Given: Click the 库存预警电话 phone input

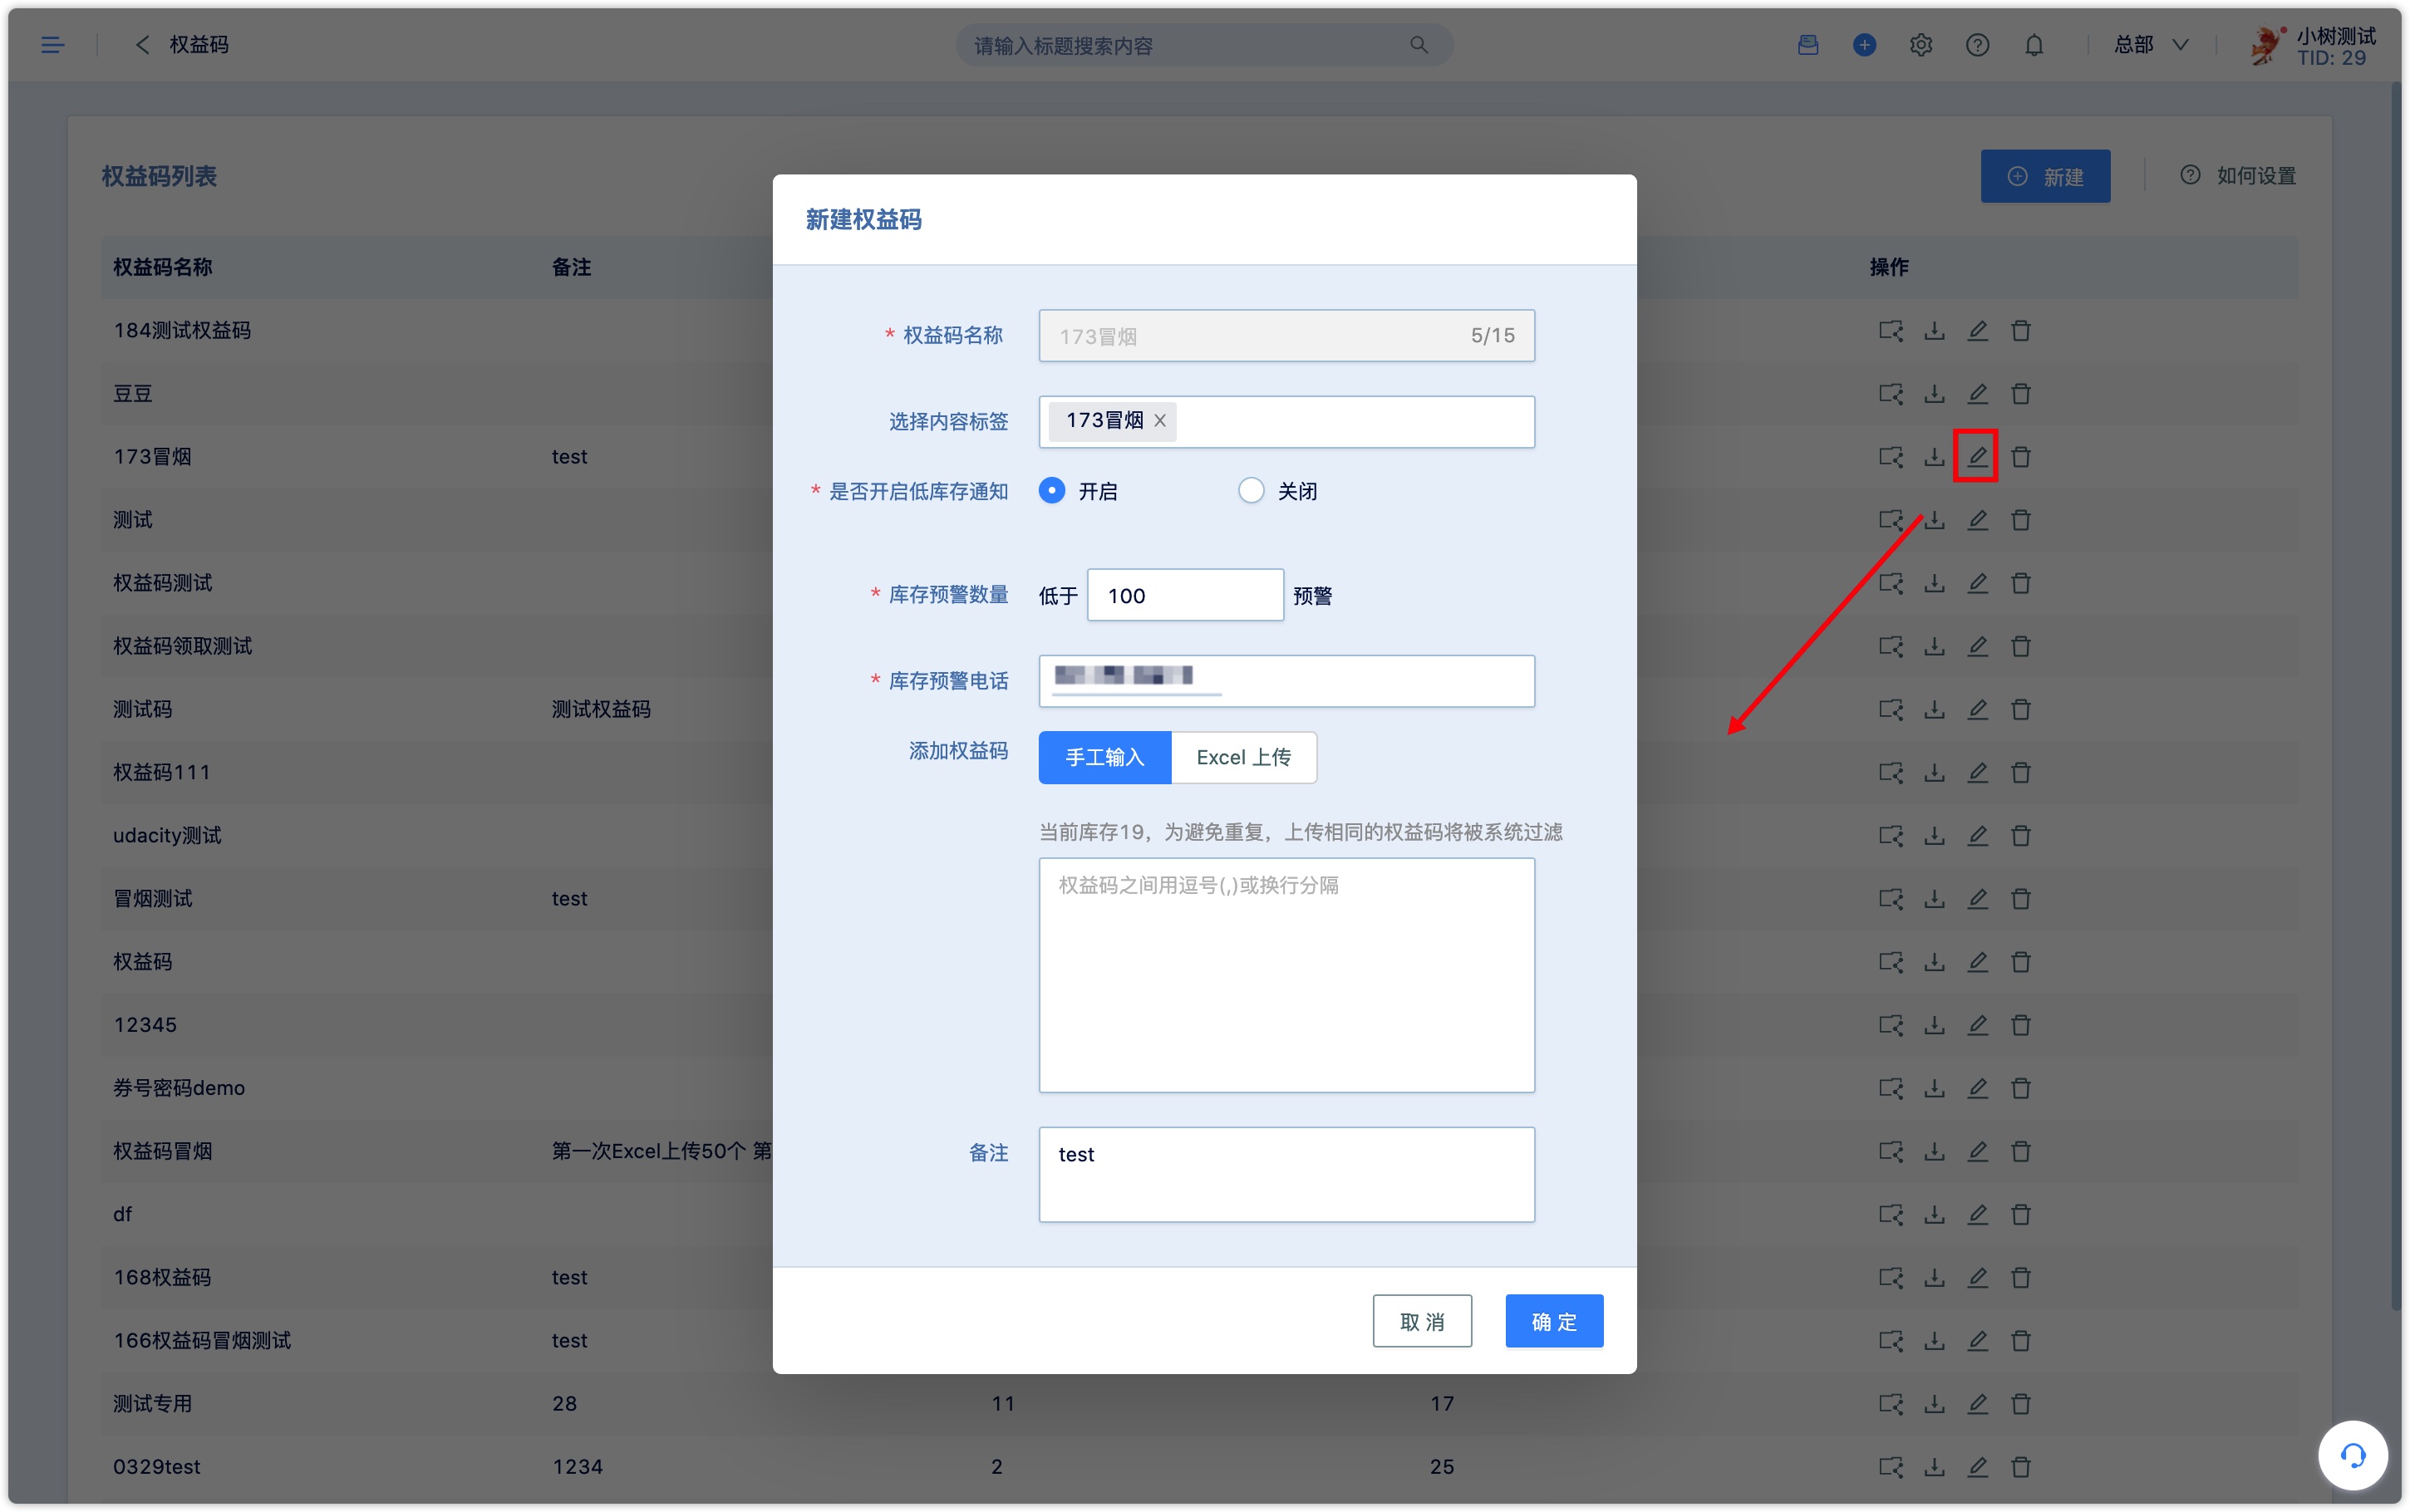Looking at the screenshot, I should 1286,681.
